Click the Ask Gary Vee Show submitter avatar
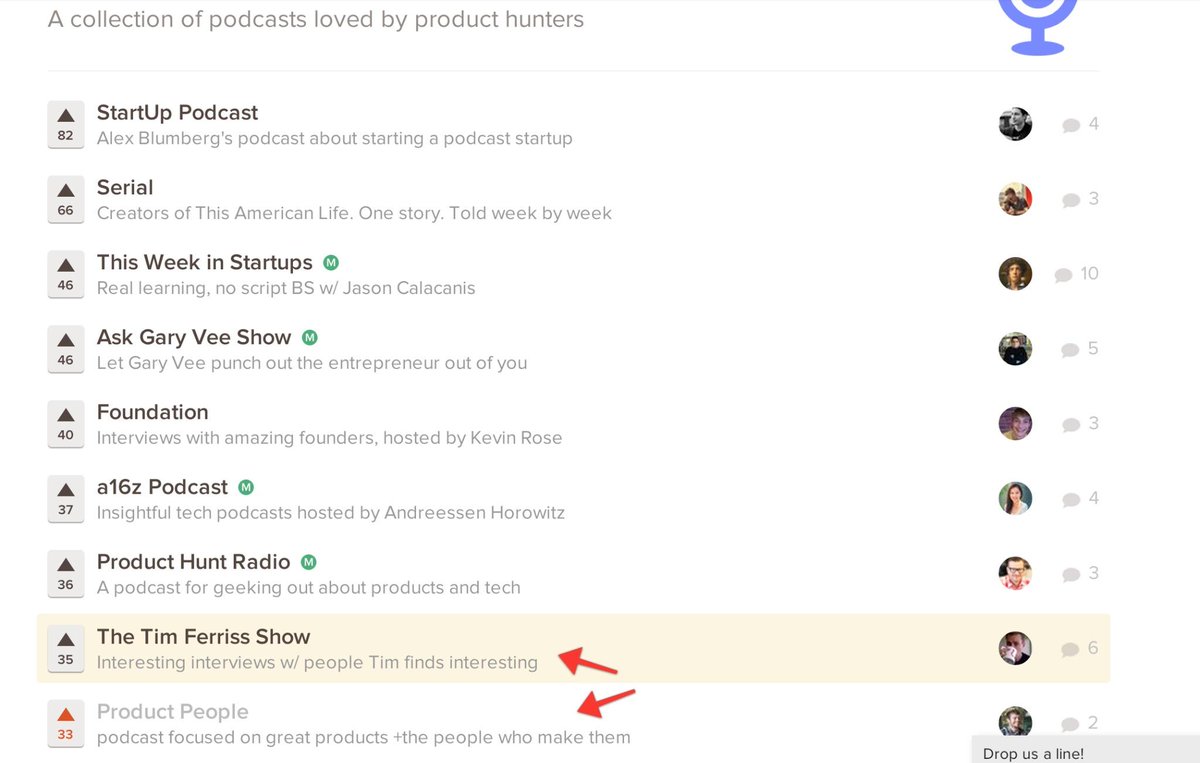 (x=1015, y=348)
